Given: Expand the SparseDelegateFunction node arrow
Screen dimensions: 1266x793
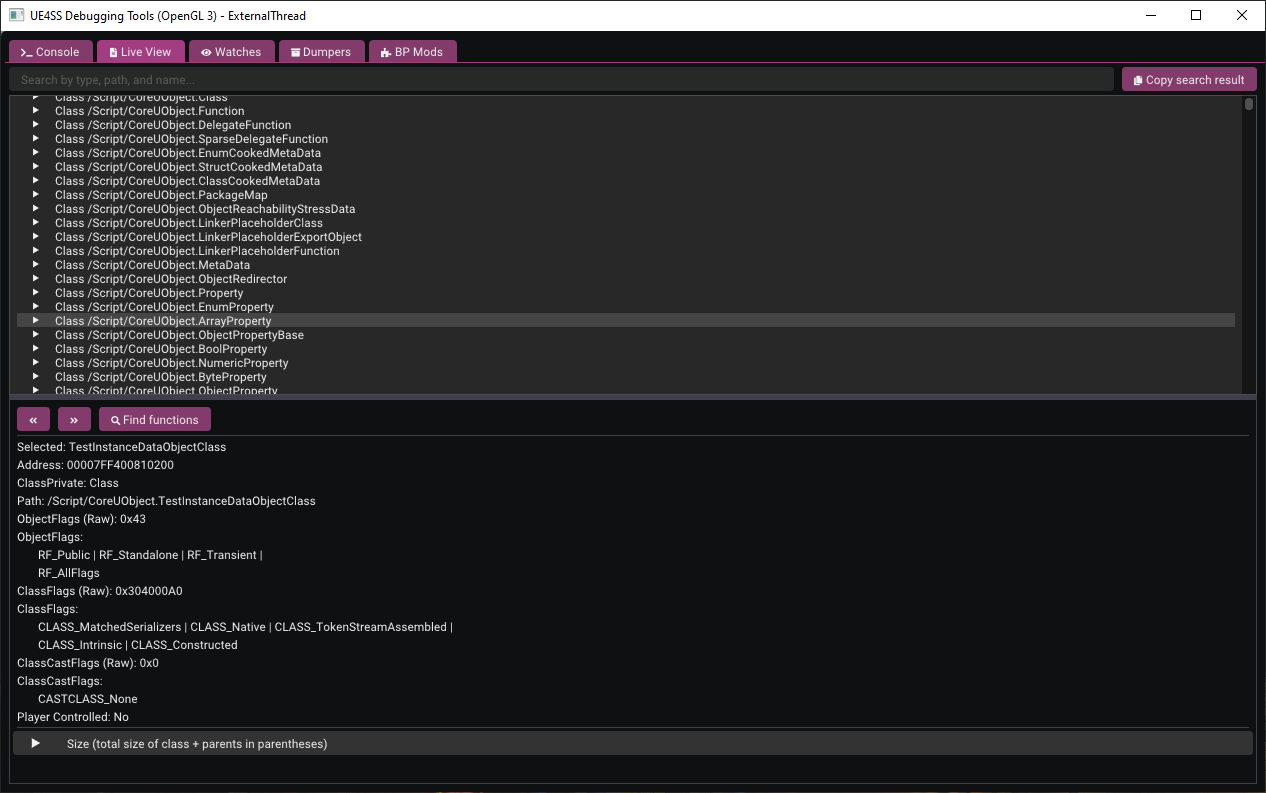Looking at the screenshot, I should pos(35,139).
